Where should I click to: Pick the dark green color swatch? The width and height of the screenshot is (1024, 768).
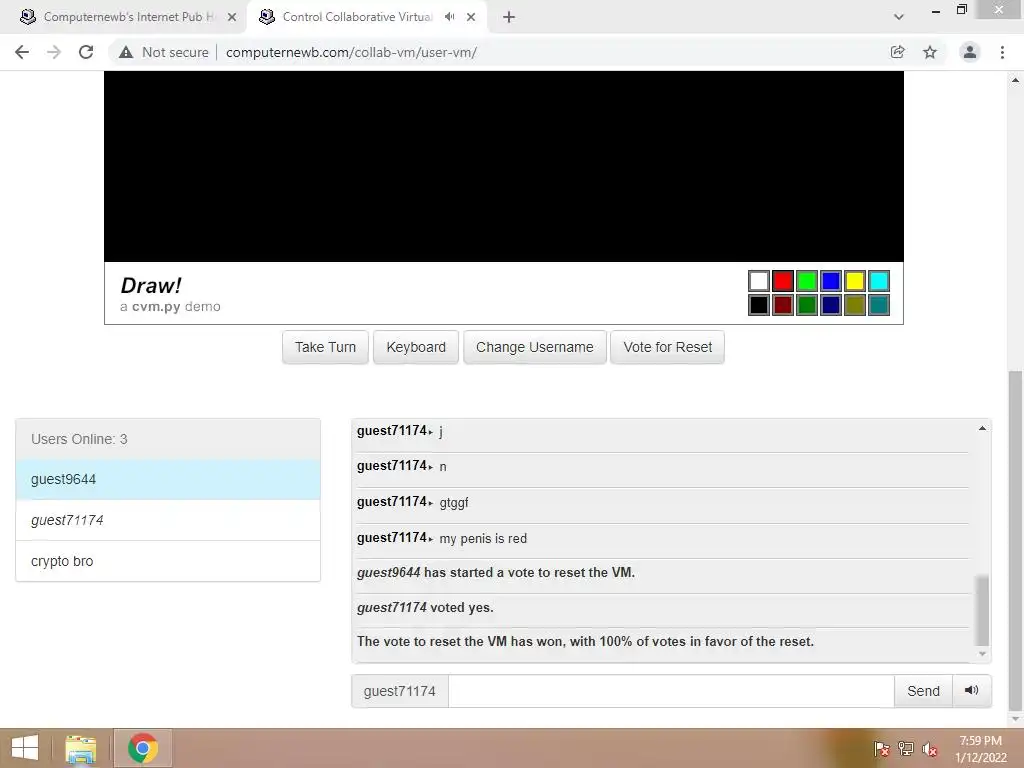(807, 305)
